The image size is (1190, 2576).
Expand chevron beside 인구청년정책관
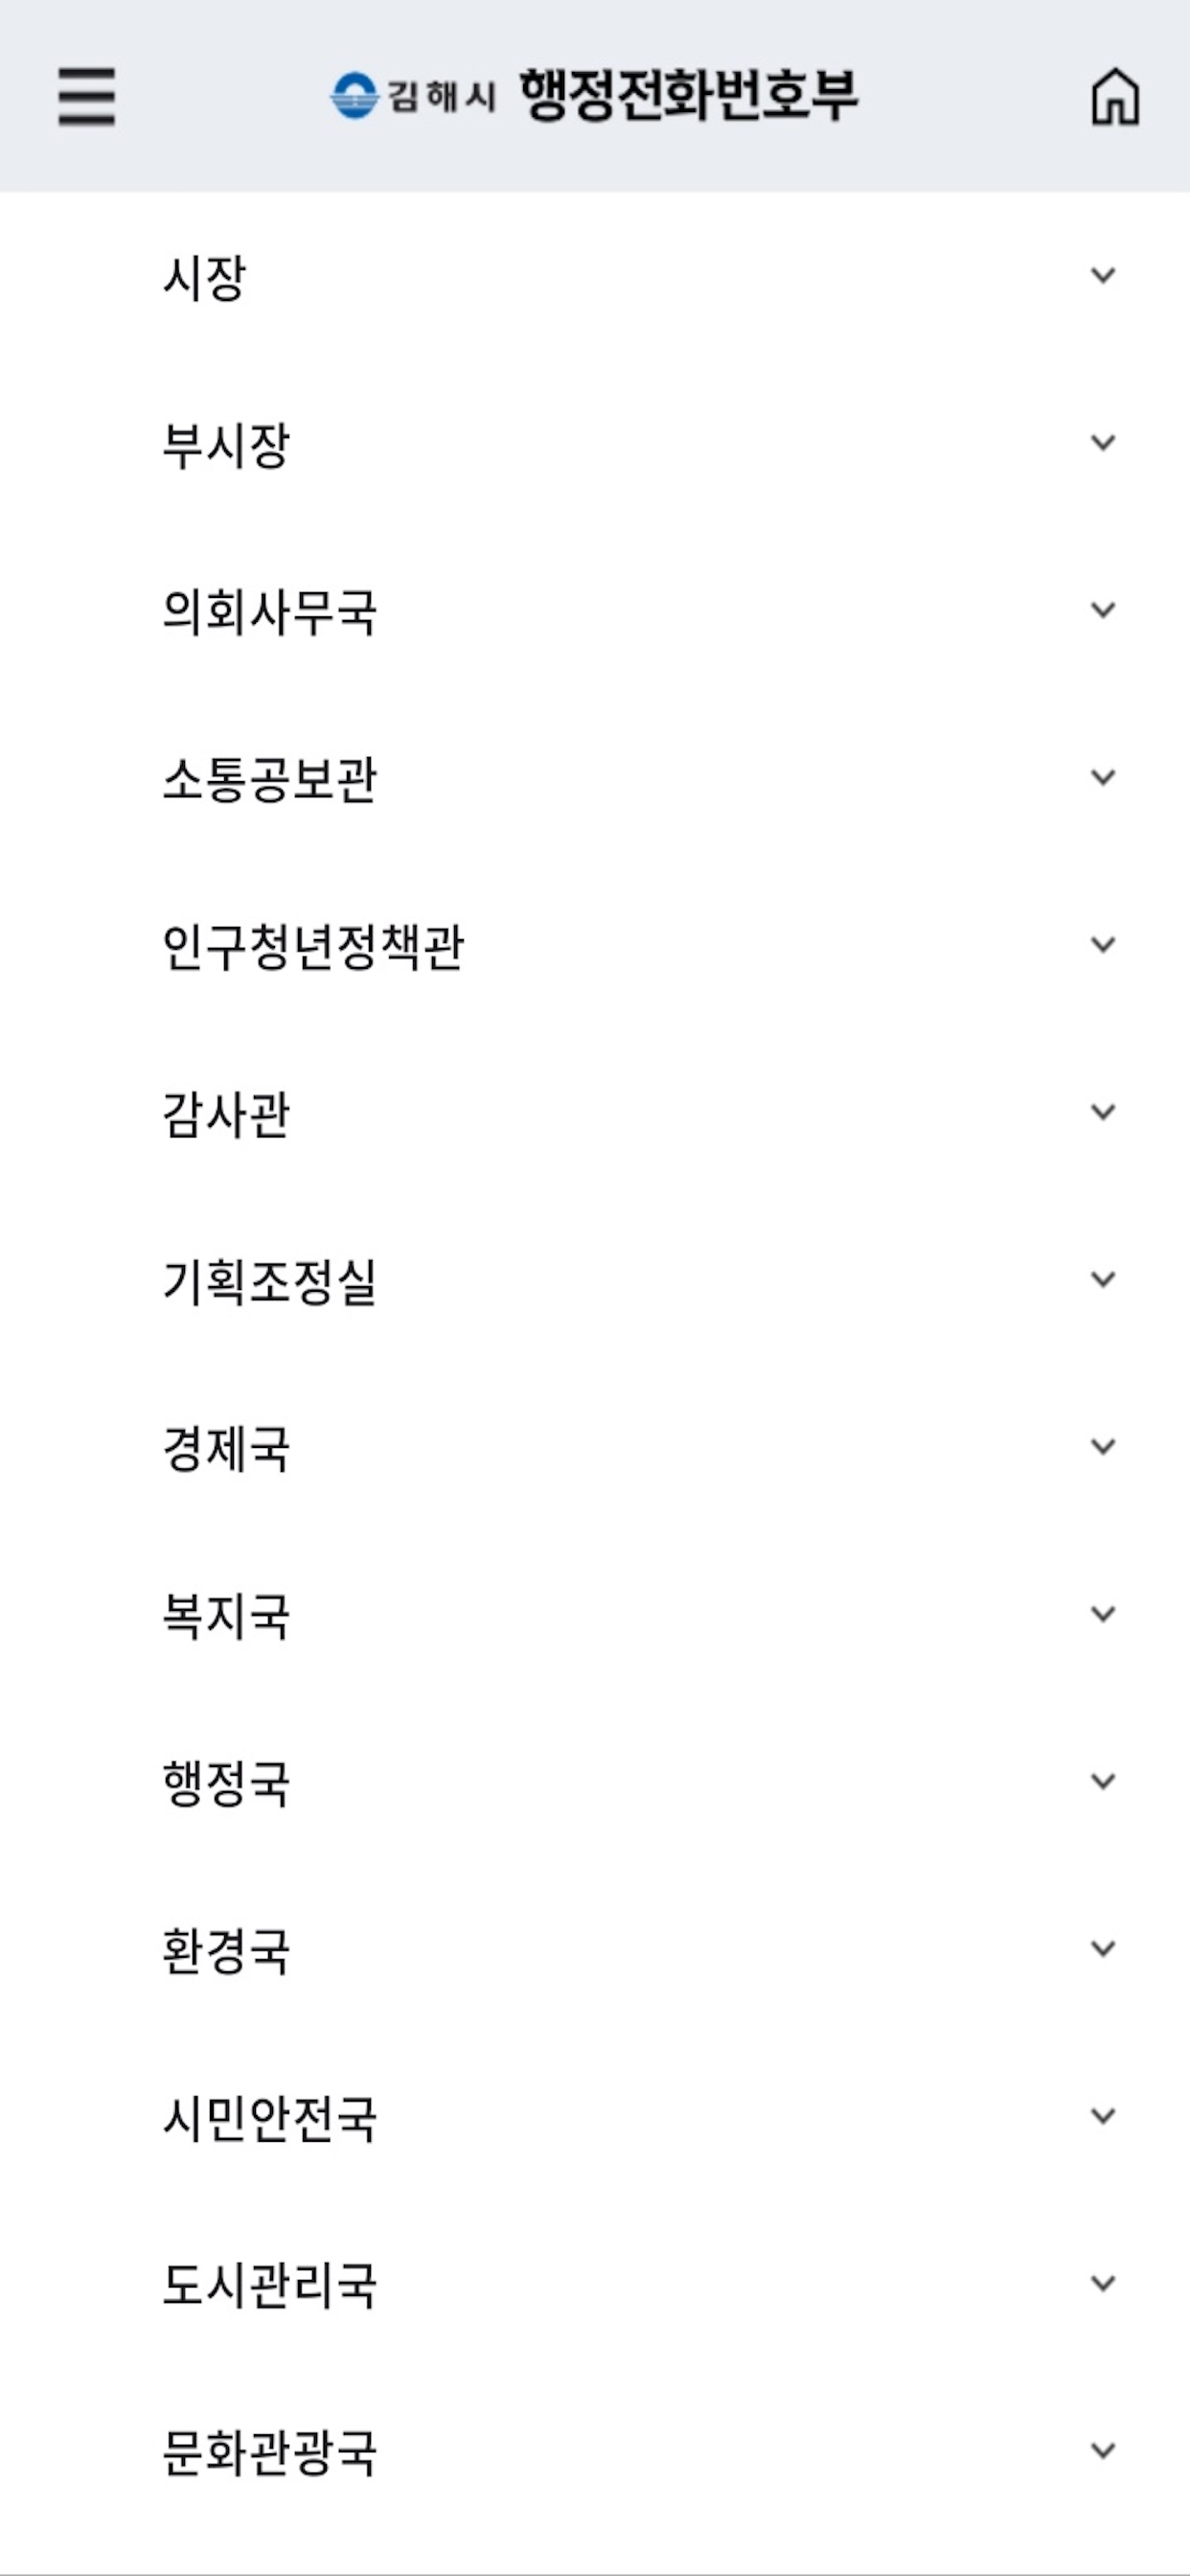pyautogui.click(x=1103, y=944)
